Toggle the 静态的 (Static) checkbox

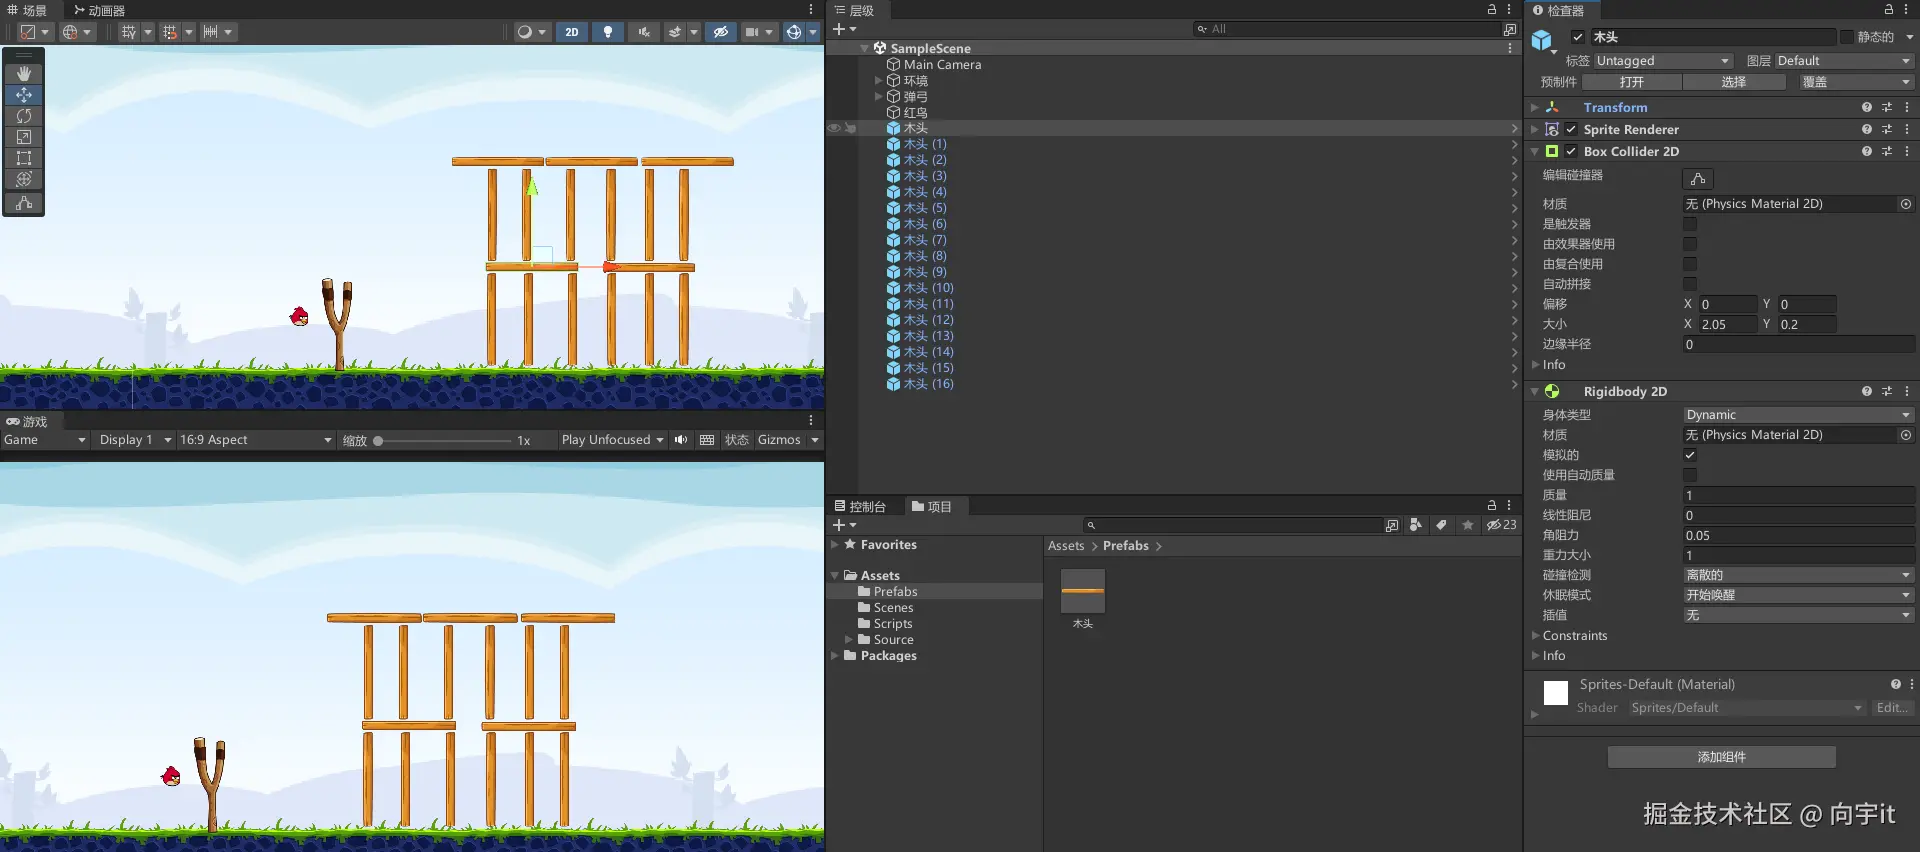pyautogui.click(x=1847, y=37)
